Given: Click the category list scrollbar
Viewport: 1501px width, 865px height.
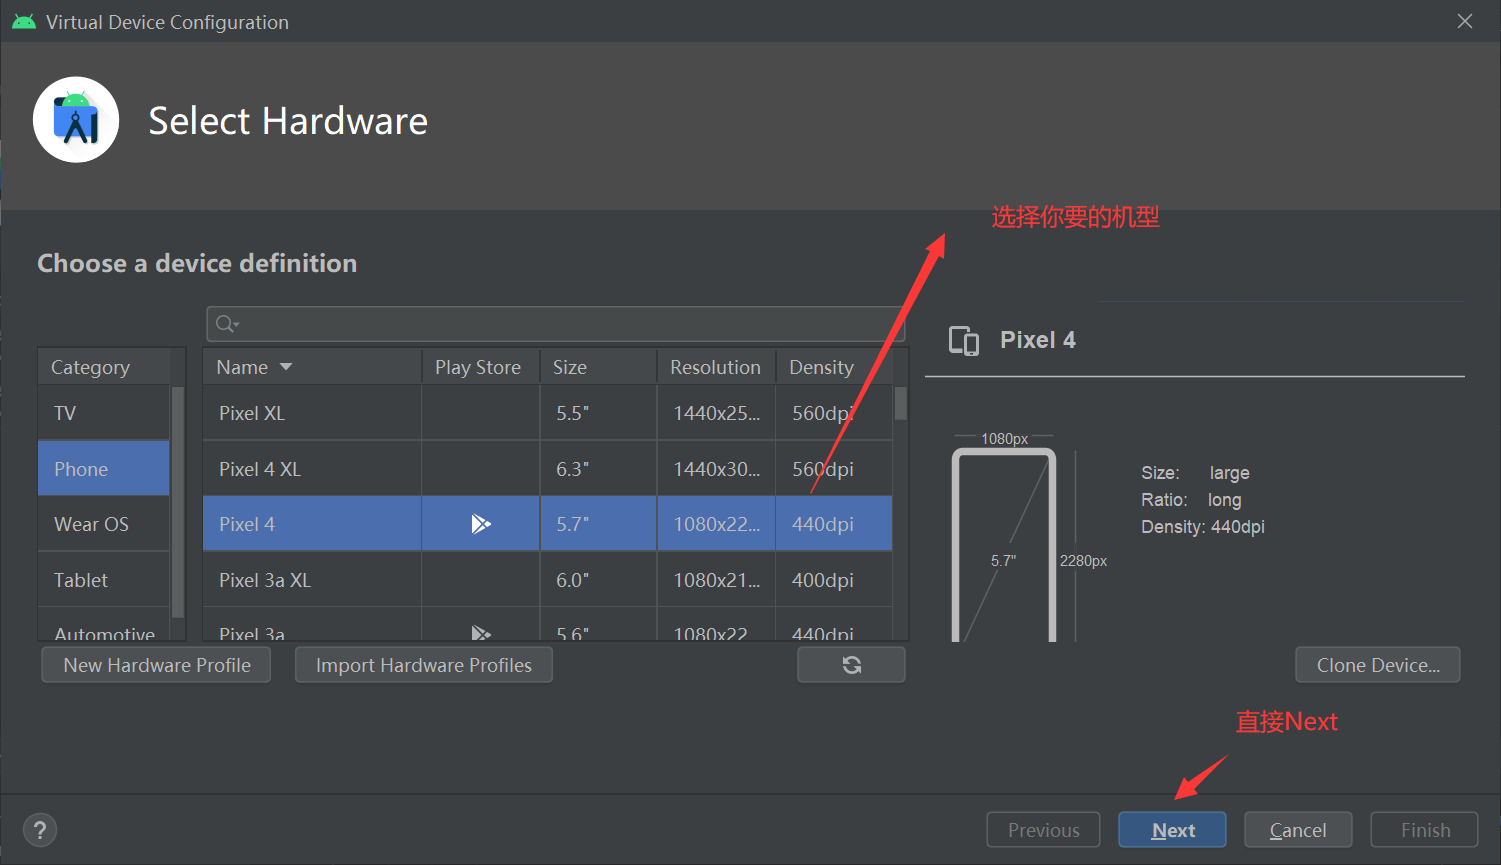Looking at the screenshot, I should (178, 502).
